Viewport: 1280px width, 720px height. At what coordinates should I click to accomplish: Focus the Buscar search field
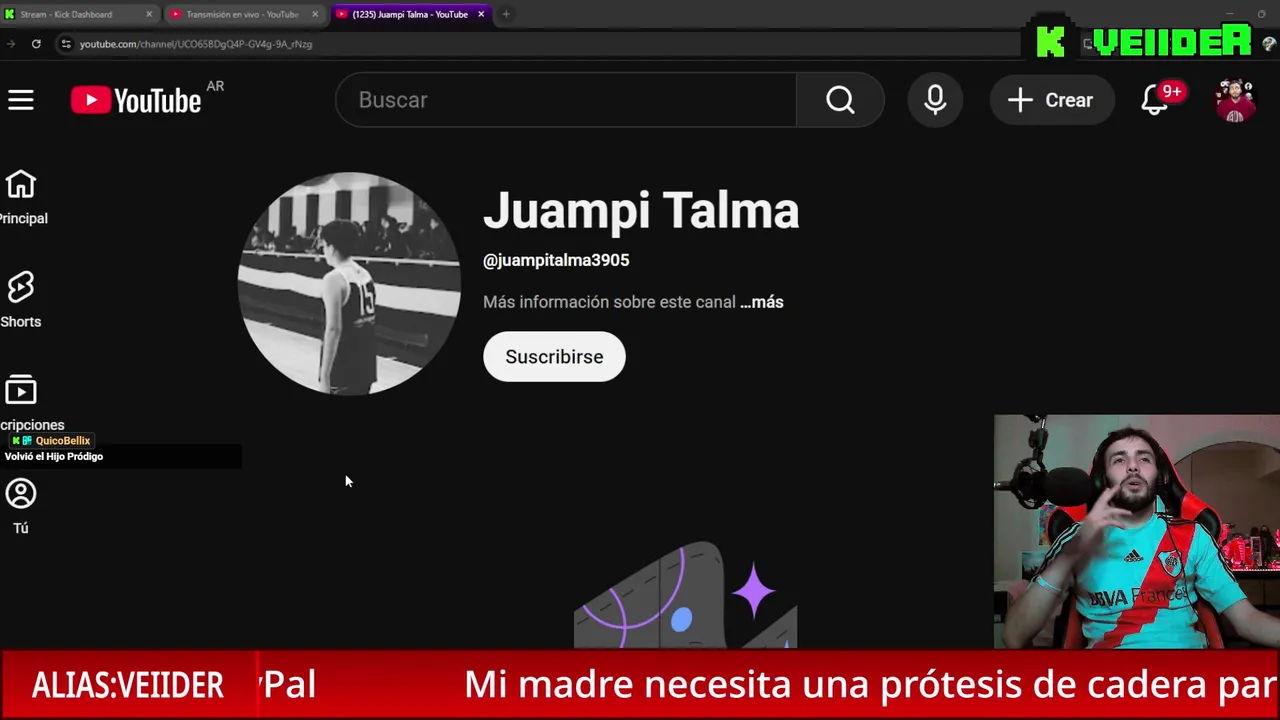coord(566,100)
